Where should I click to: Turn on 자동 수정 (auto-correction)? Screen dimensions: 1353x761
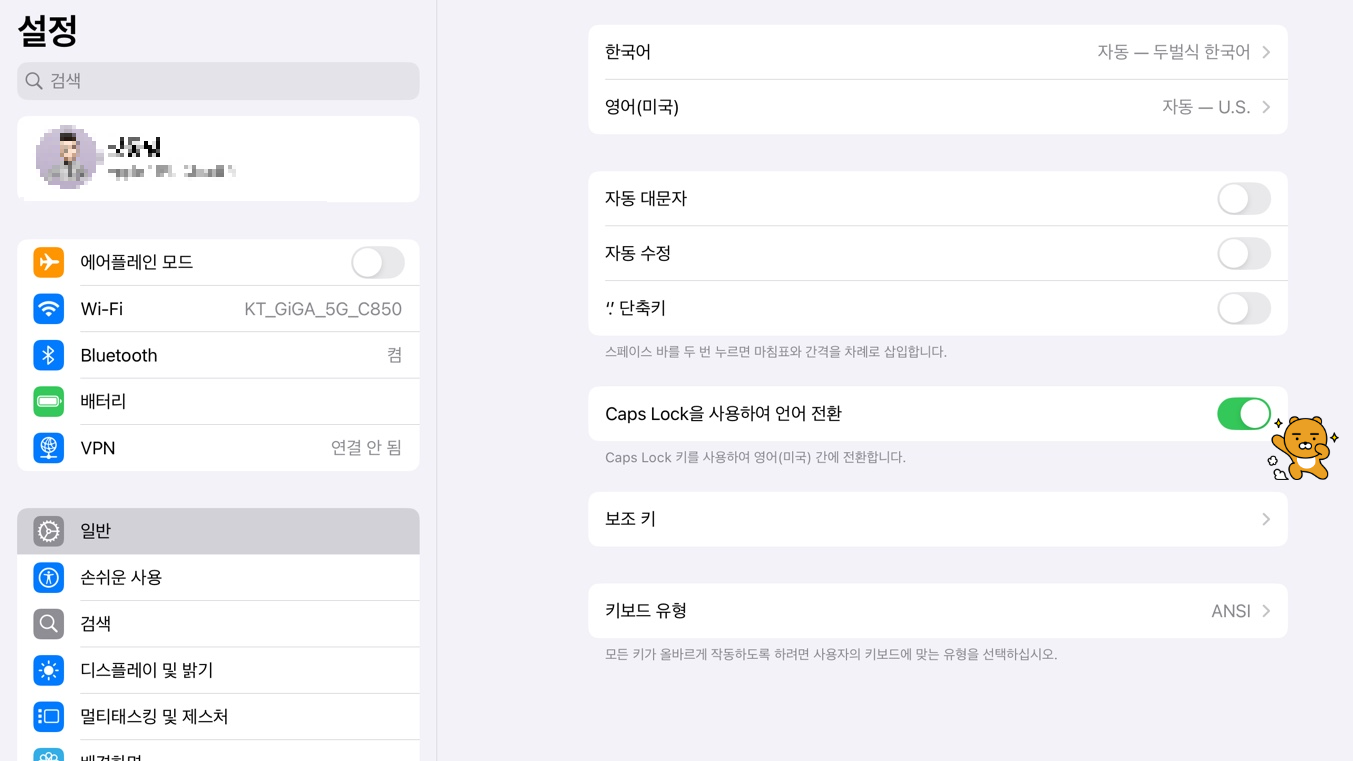pos(1243,253)
